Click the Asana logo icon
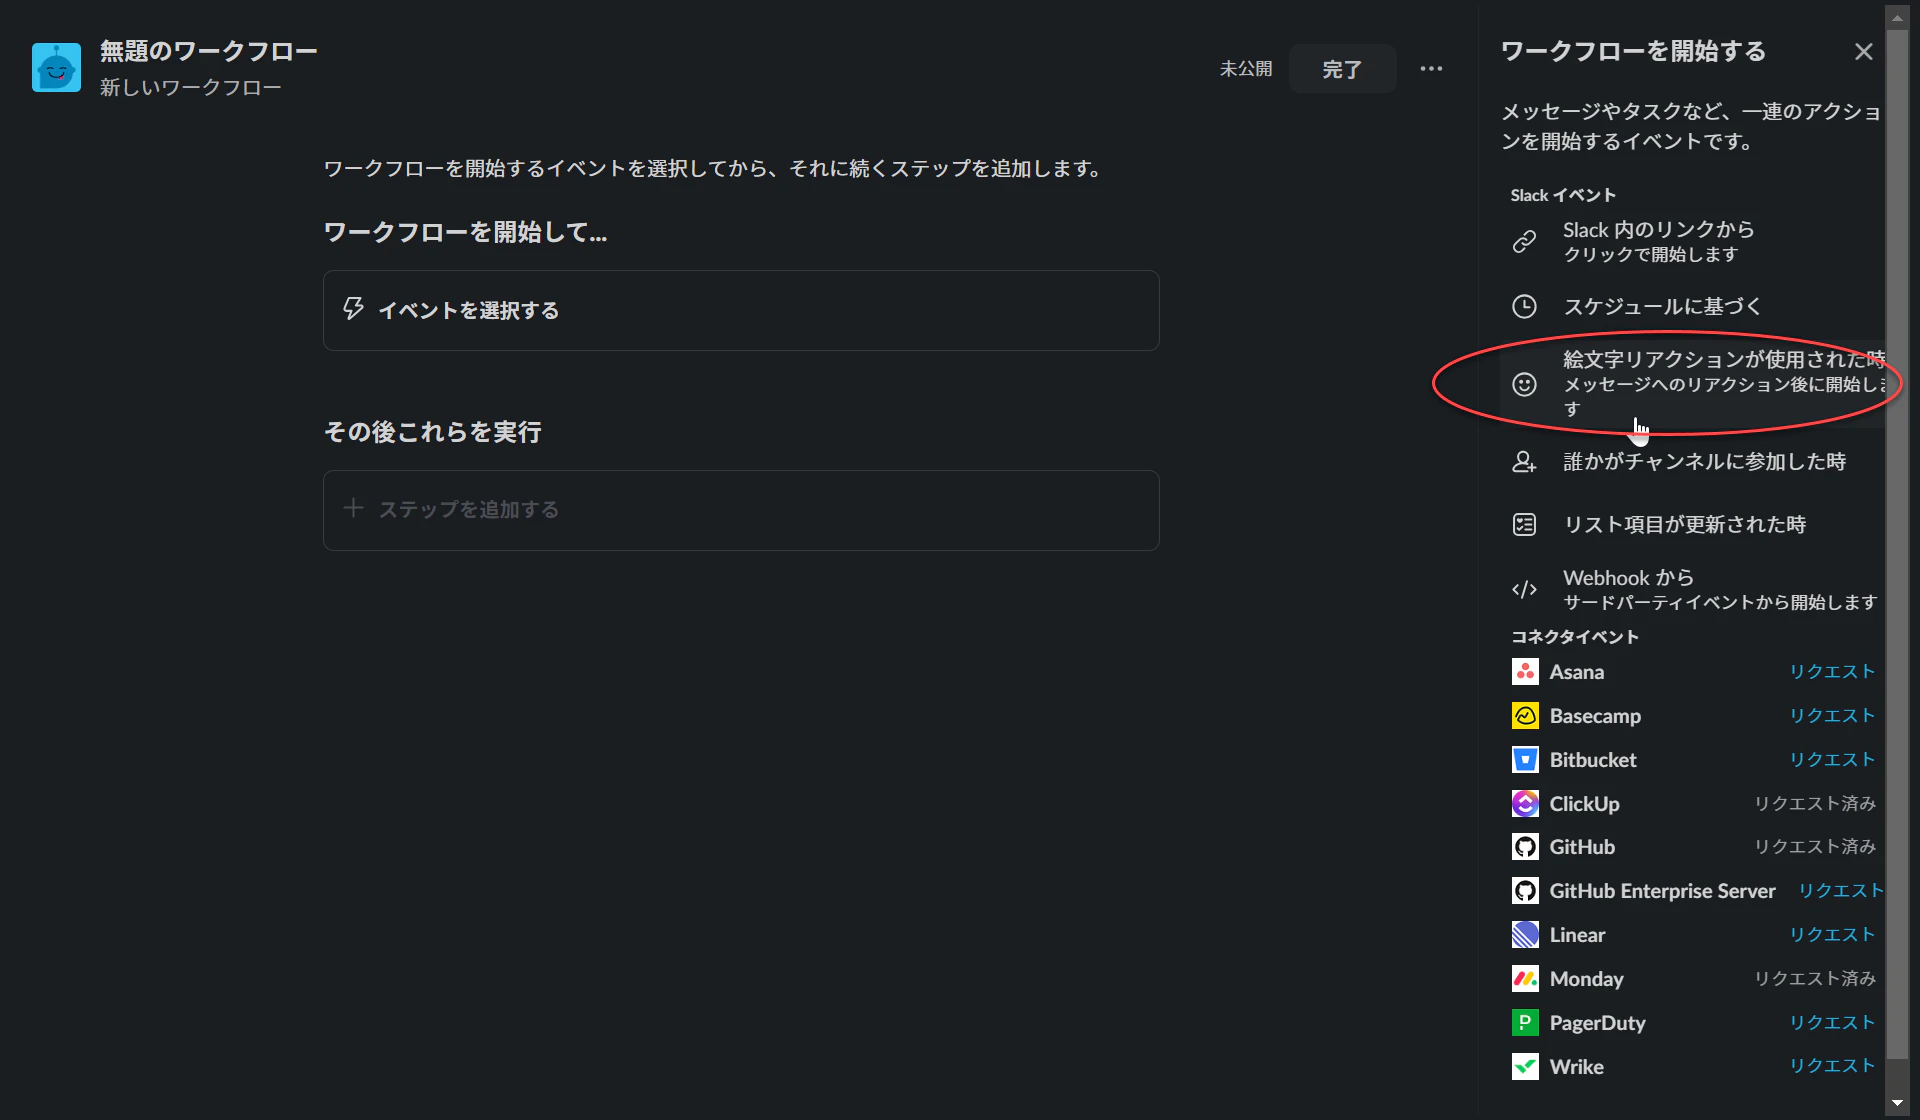Screen dimensions: 1920x1120 (x=1525, y=672)
